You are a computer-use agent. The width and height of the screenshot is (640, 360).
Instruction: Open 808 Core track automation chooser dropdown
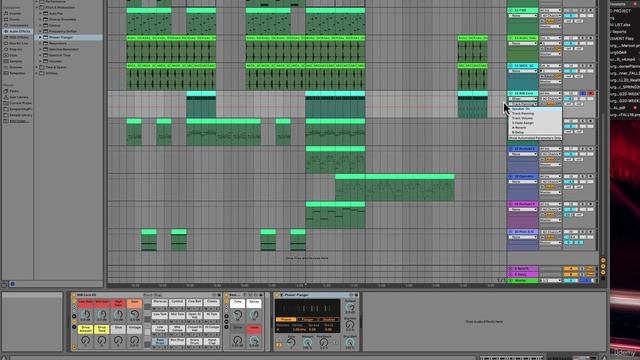[x=523, y=104]
